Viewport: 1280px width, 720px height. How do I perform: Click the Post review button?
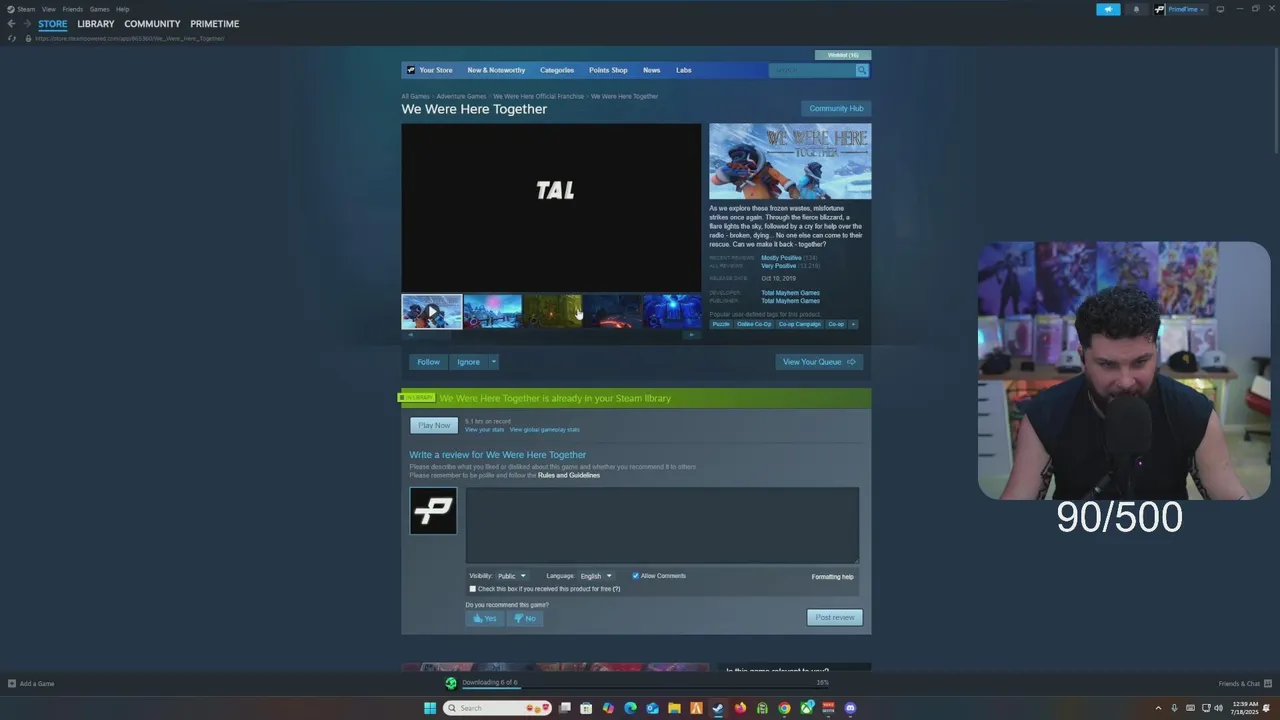point(835,617)
